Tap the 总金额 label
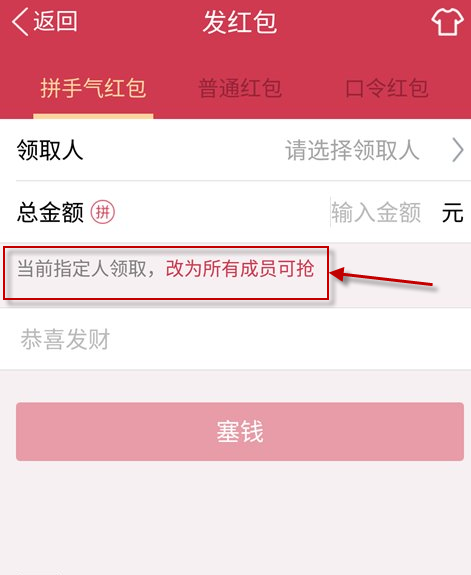Screen dimensions: 471x575 pos(50,212)
